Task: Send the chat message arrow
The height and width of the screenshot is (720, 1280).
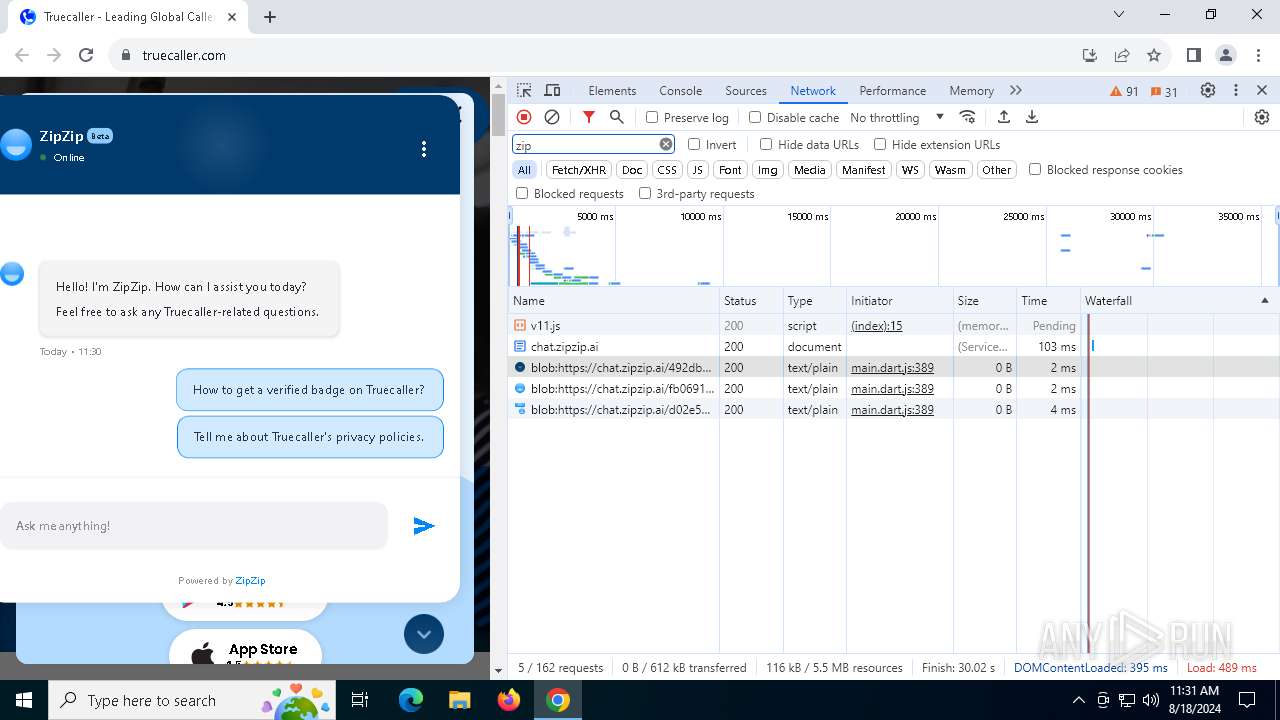Action: 424,526
